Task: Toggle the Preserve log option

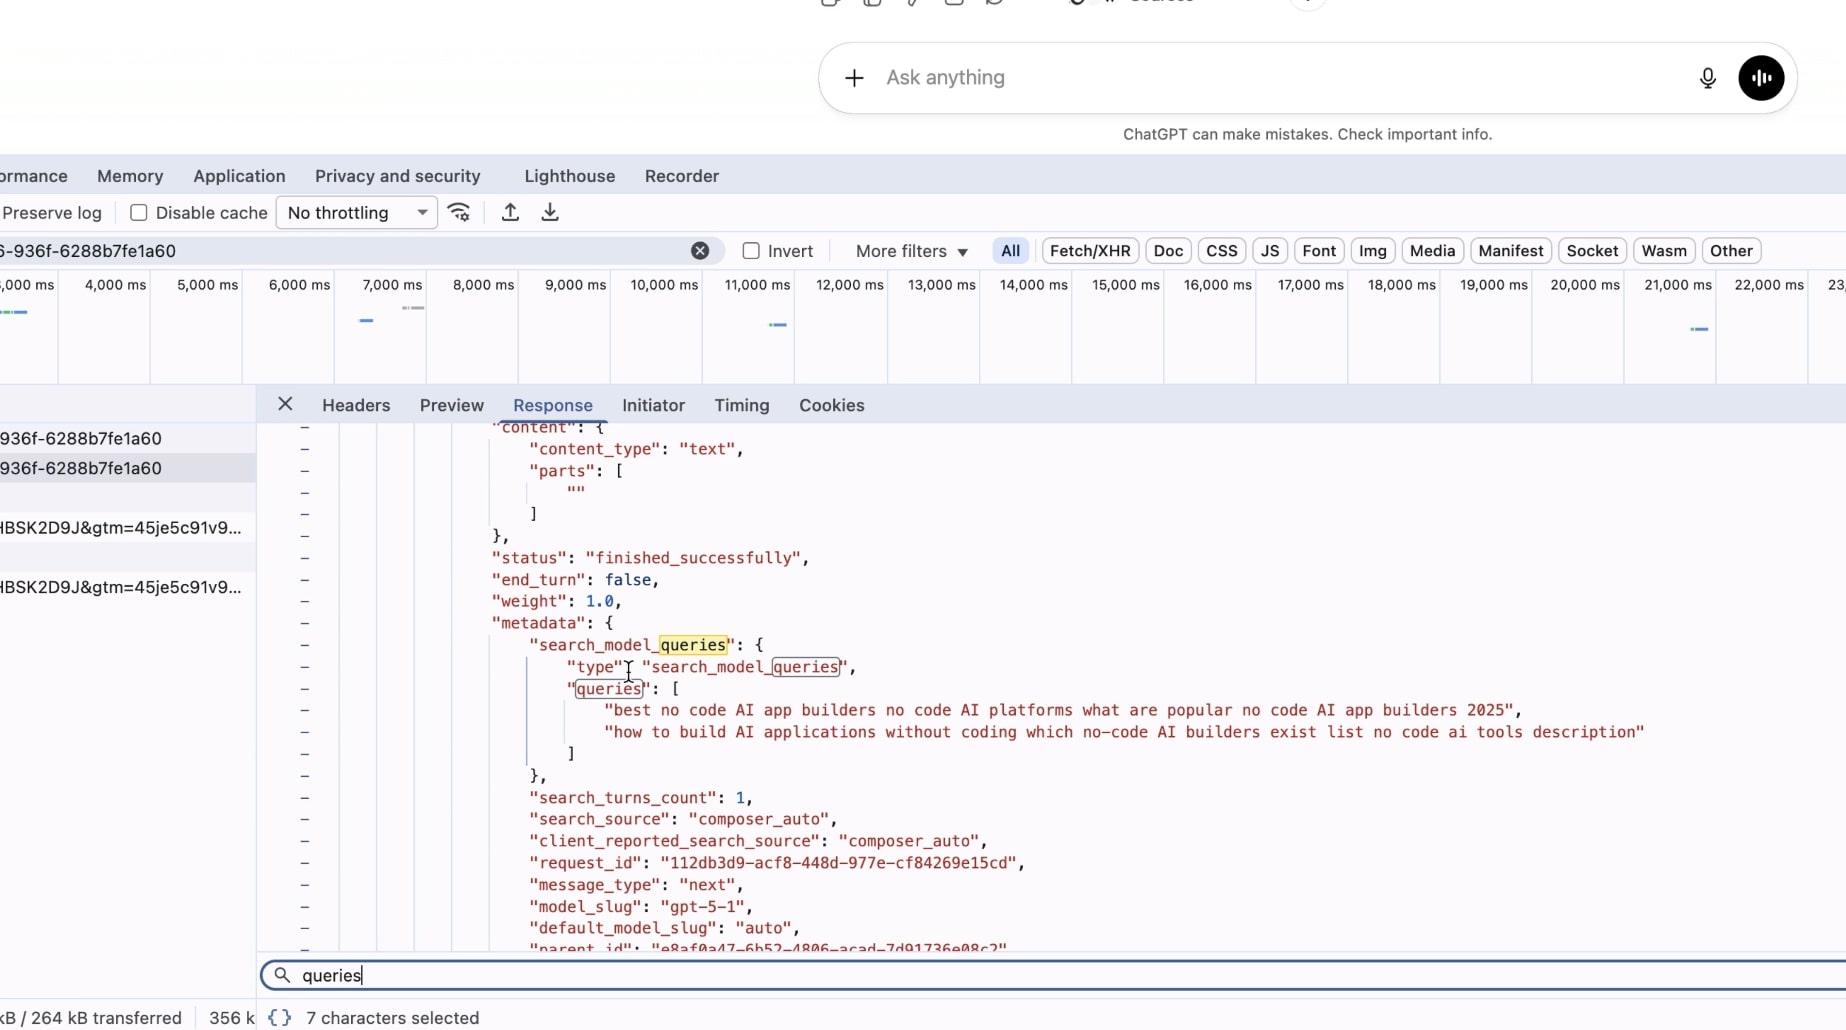Action: (x=52, y=213)
